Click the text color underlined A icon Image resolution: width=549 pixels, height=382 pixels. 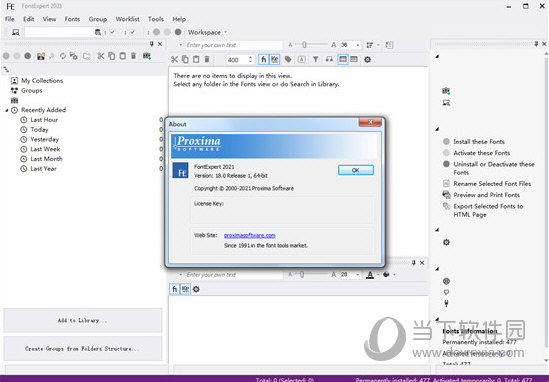click(370, 275)
